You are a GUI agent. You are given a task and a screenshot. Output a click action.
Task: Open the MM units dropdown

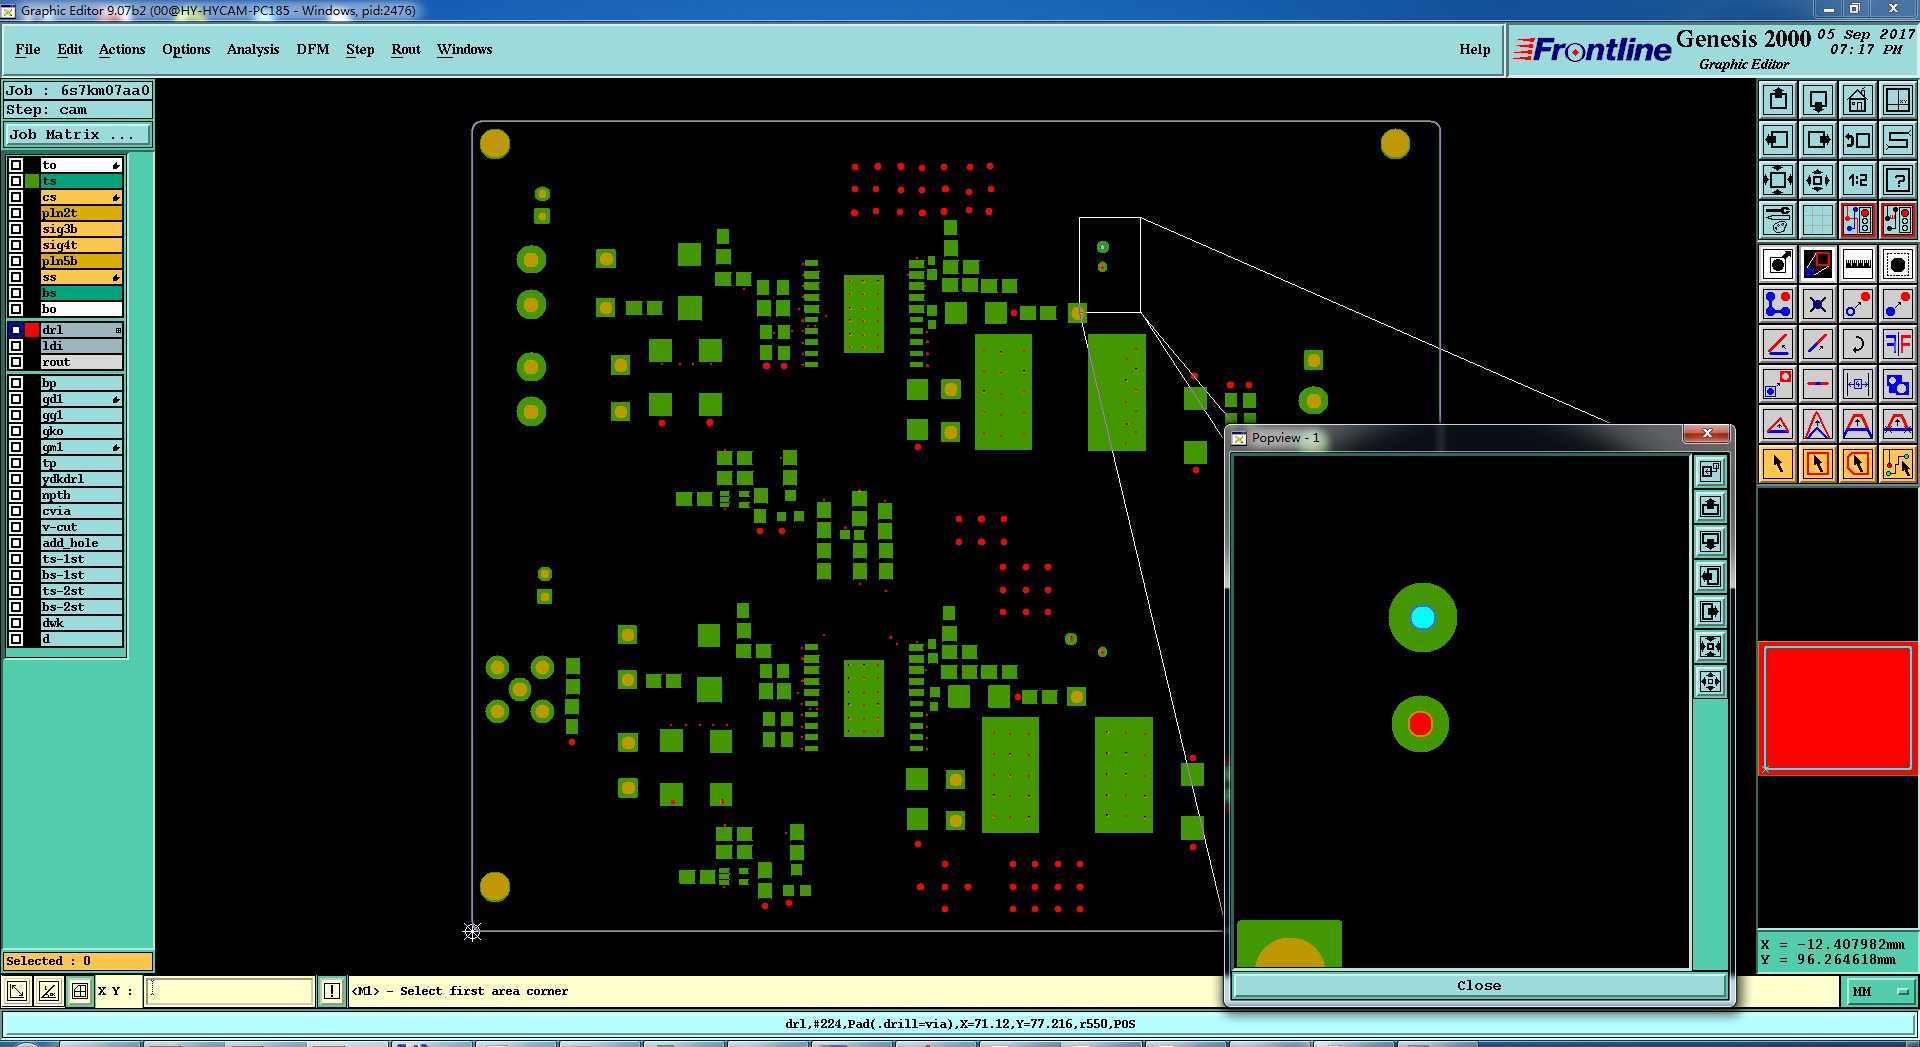1880,991
